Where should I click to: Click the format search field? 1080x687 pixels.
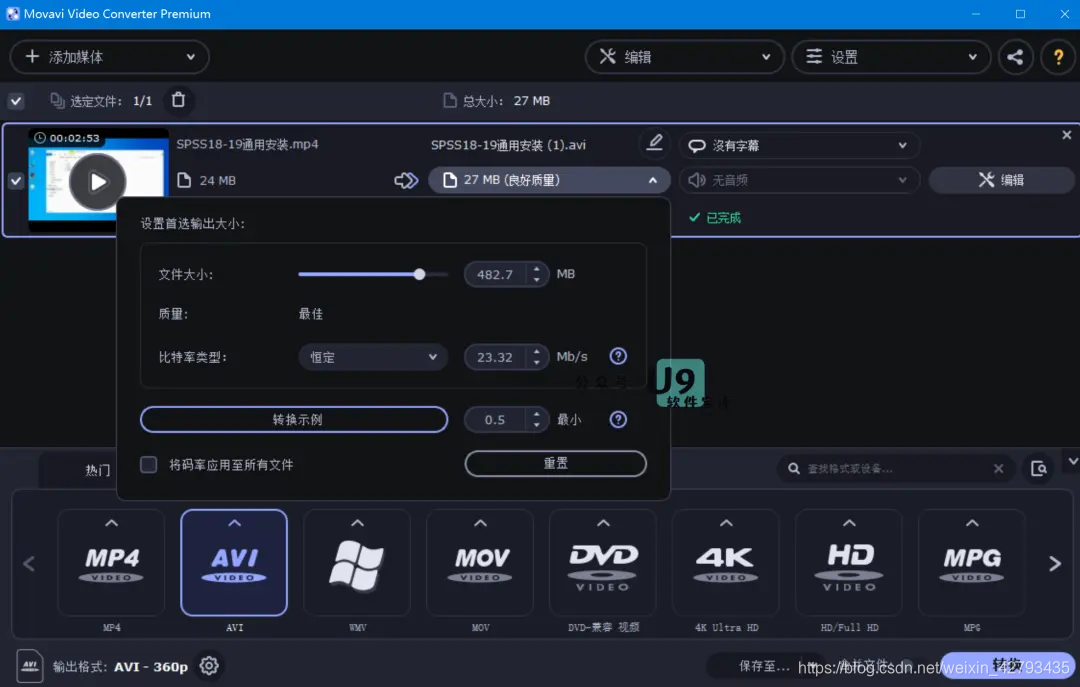point(895,469)
